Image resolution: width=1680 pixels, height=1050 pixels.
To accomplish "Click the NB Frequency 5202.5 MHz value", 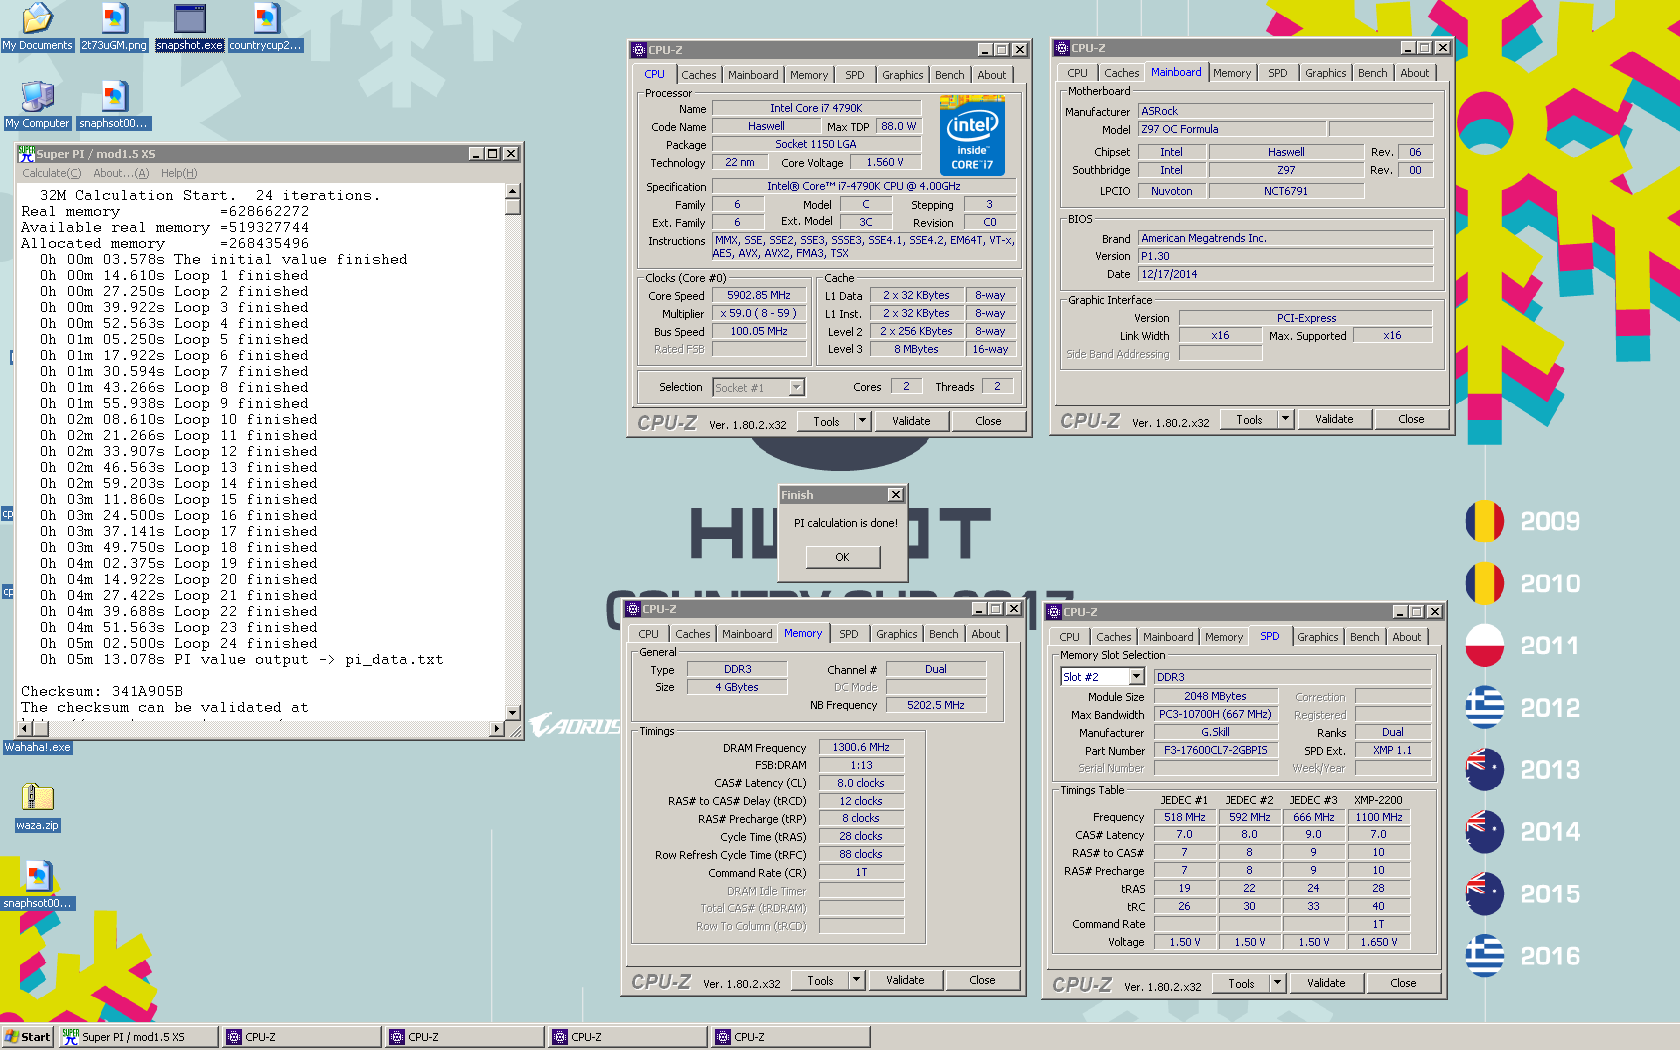I will coord(936,705).
